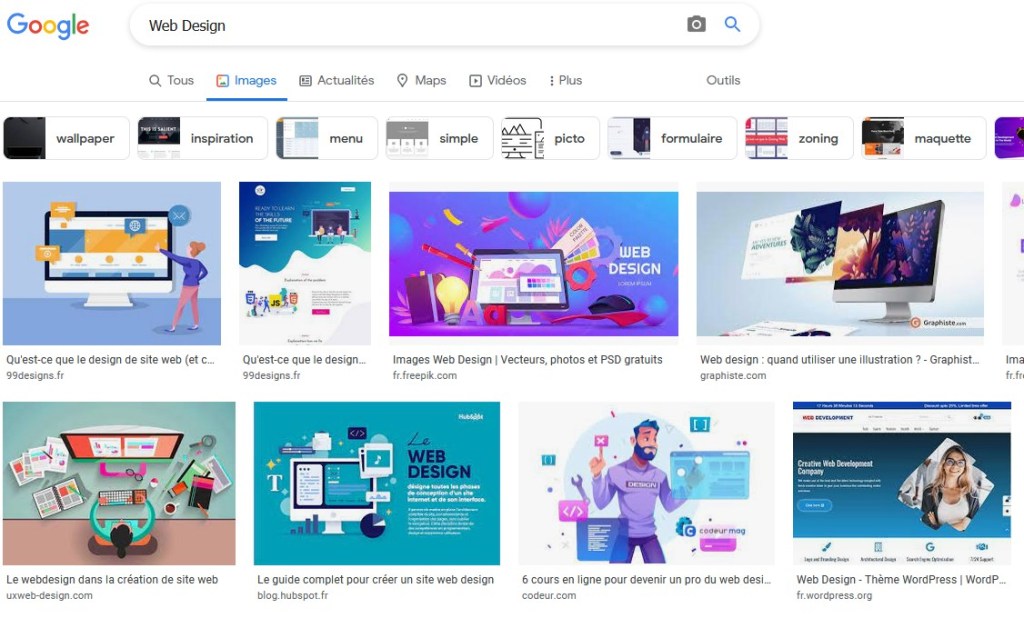Select the inspiration filter chip
Screen dimensions: 1024x618
(202, 138)
